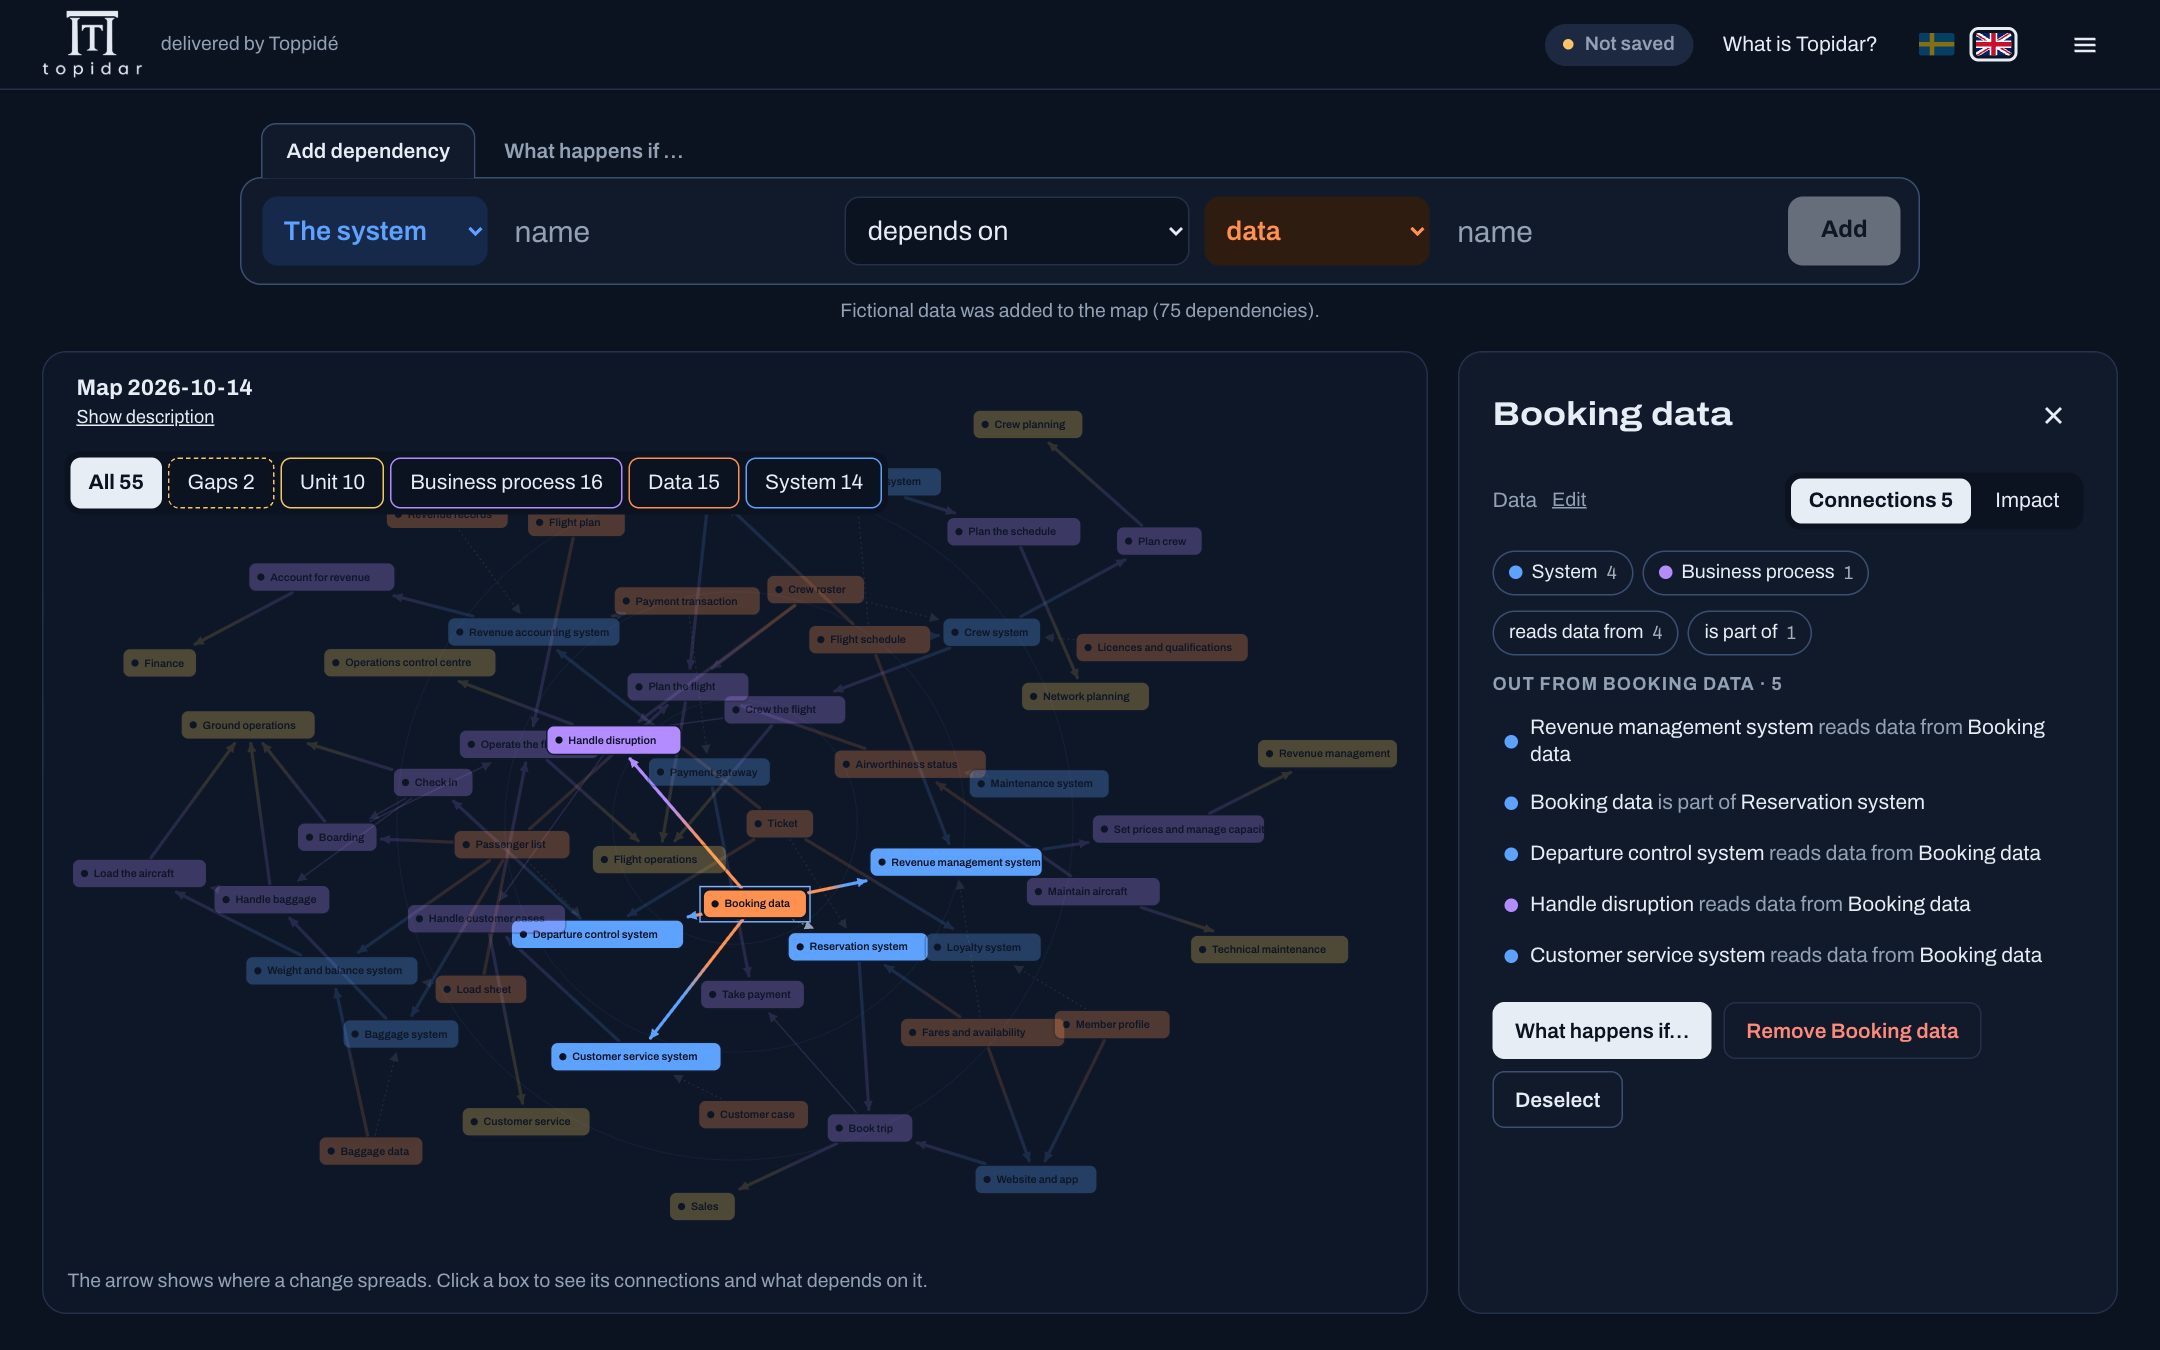This screenshot has width=2160, height=1350.
Task: Toggle the Data 15 filter
Action: pos(683,482)
